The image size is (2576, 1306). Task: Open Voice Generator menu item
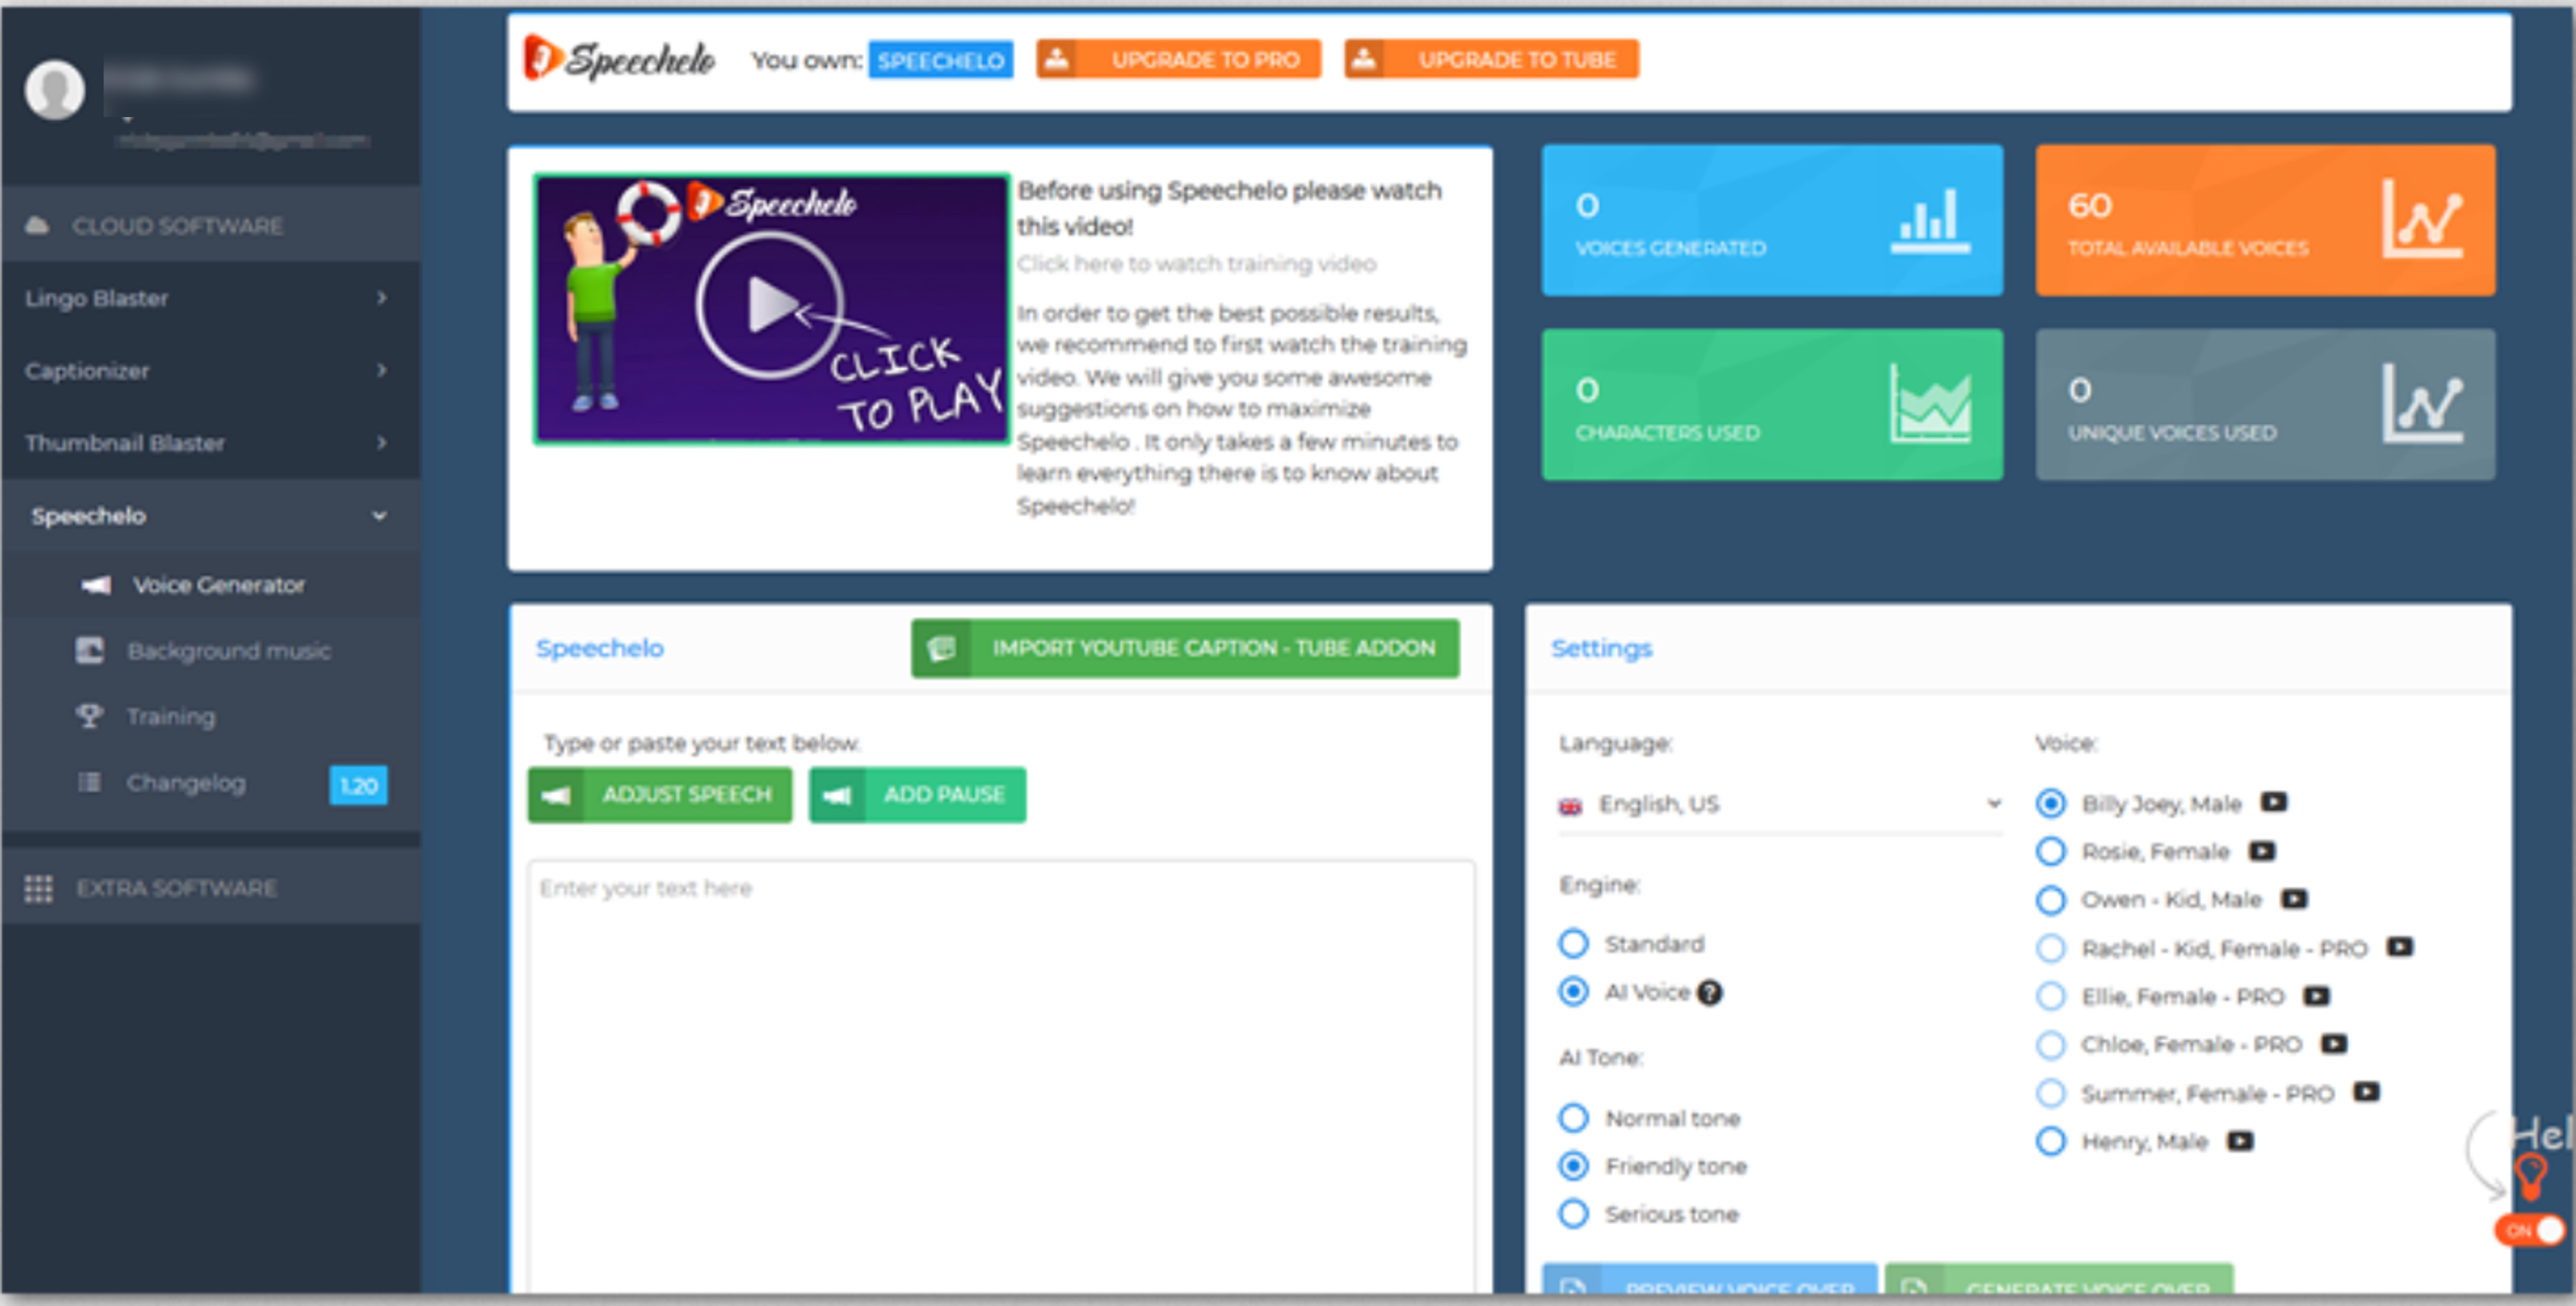coord(210,585)
